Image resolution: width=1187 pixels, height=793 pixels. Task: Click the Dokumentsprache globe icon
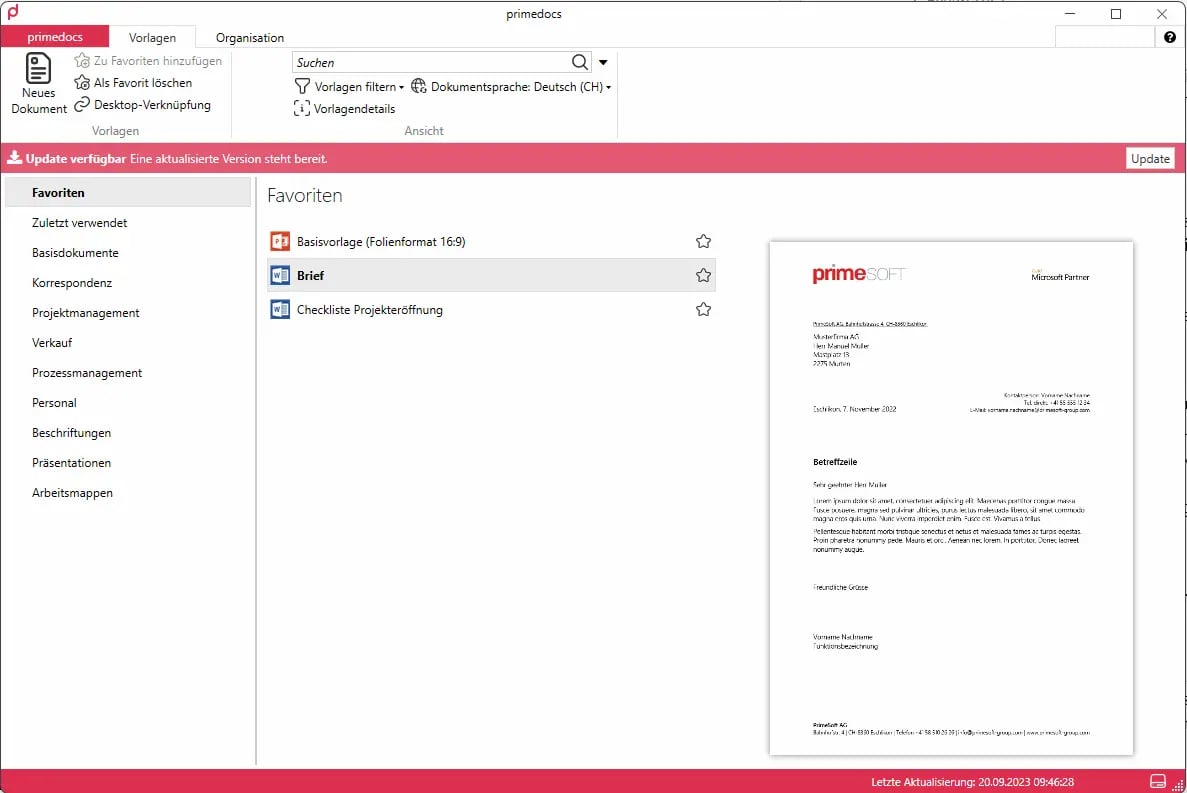click(419, 86)
